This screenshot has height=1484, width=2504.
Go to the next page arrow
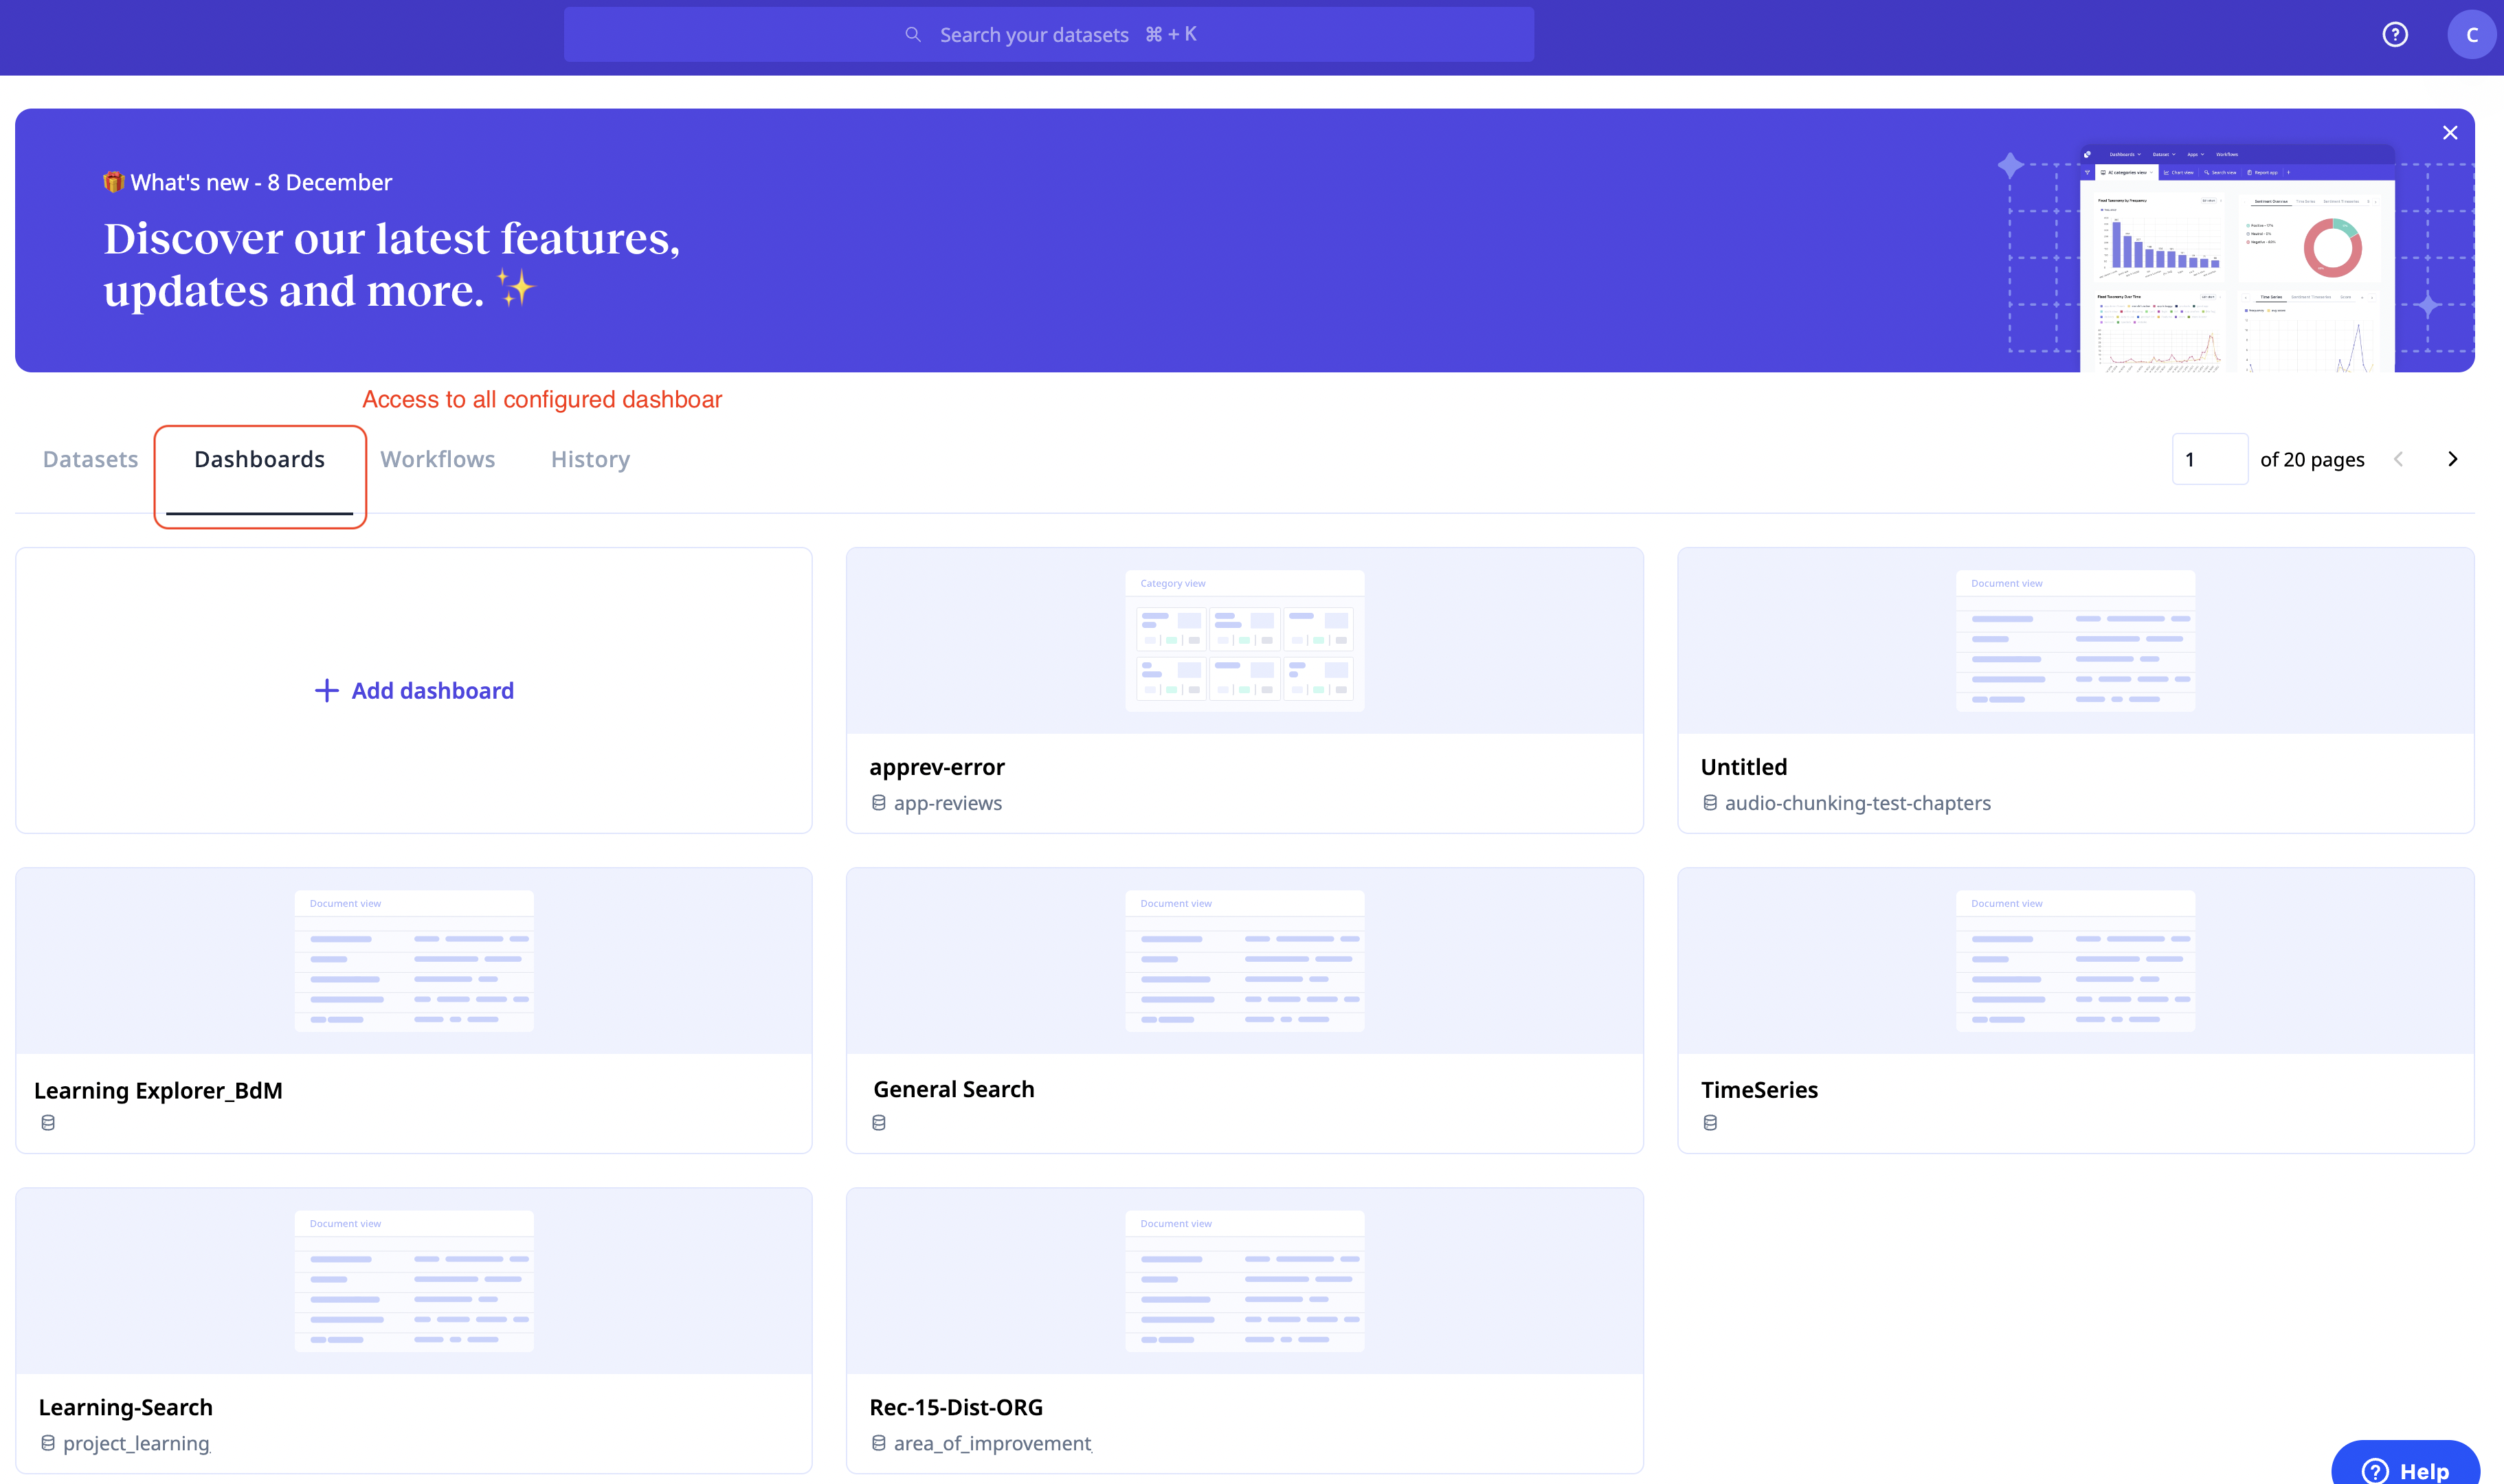tap(2452, 459)
